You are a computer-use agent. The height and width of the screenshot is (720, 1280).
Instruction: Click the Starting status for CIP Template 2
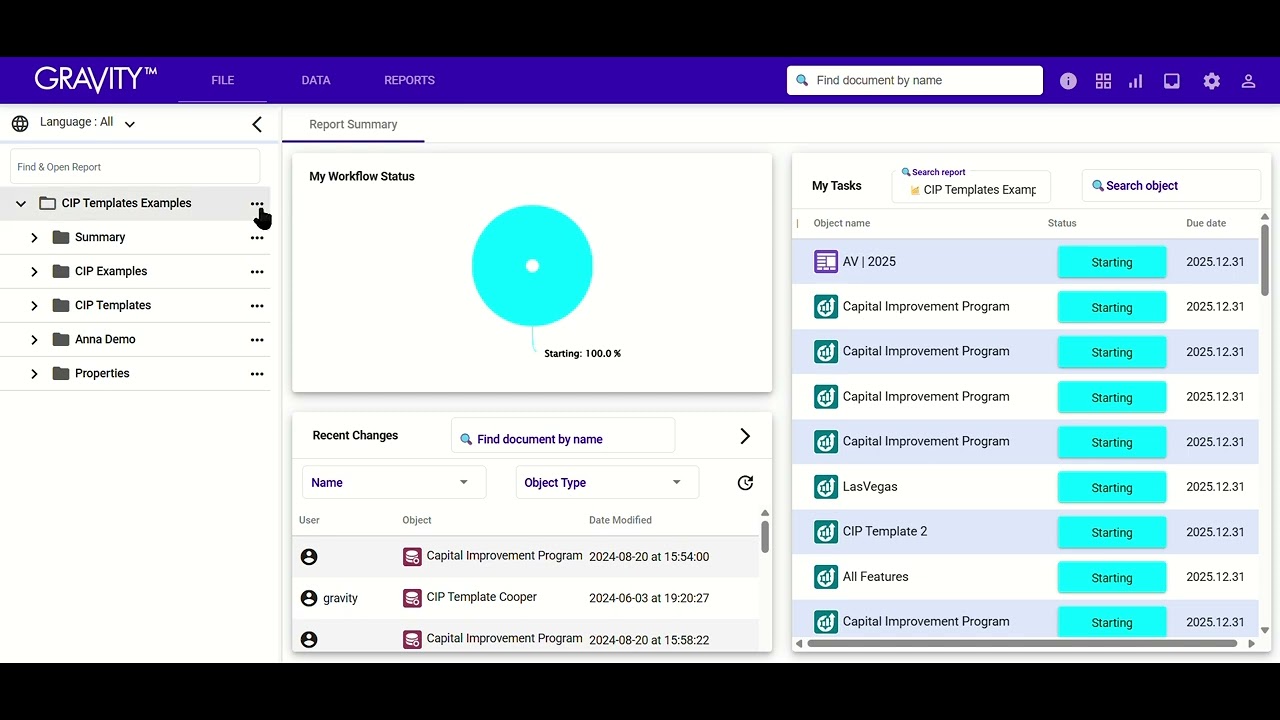point(1112,532)
